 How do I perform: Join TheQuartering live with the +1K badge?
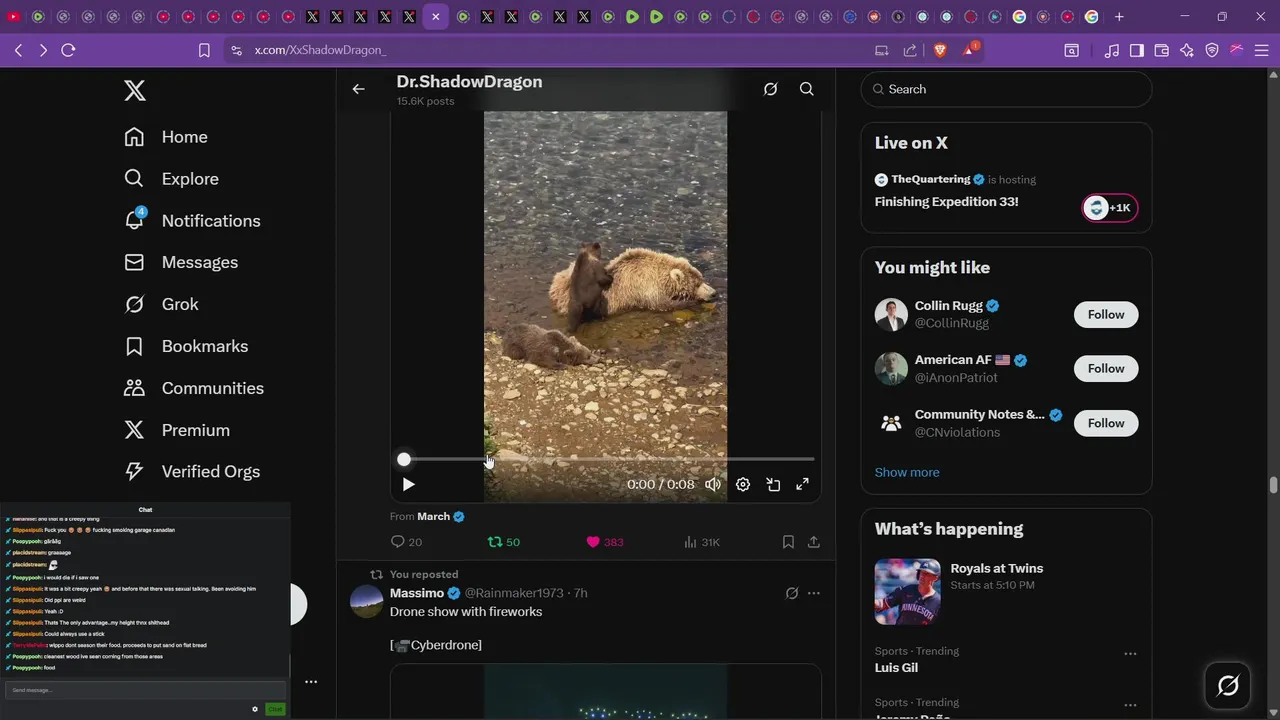click(x=1110, y=208)
